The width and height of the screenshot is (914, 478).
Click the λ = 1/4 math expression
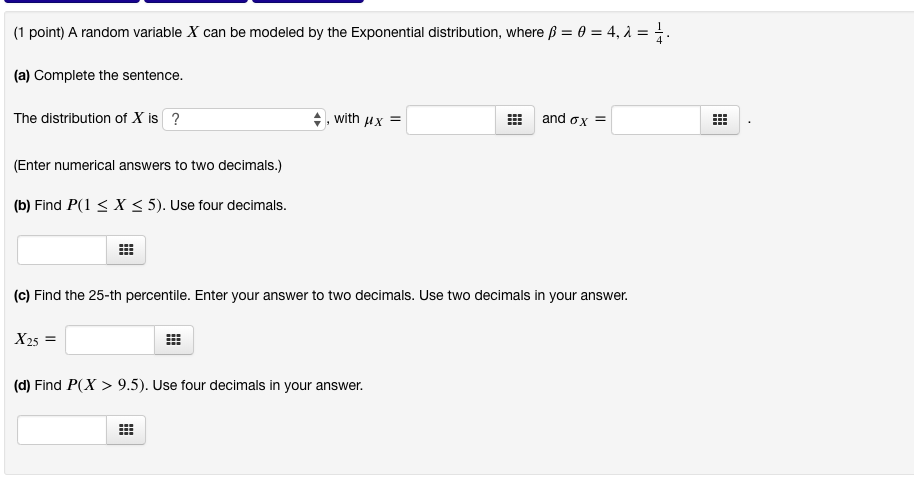[644, 33]
